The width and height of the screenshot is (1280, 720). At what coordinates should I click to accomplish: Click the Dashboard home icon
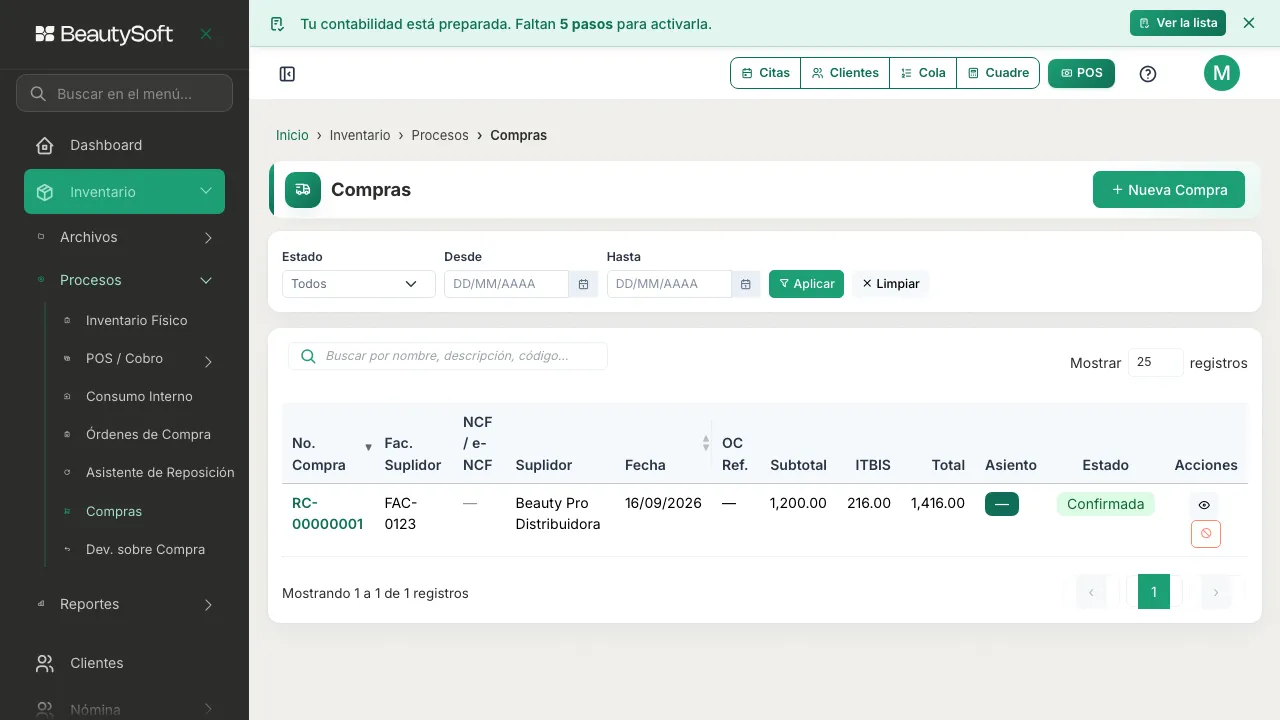45,146
